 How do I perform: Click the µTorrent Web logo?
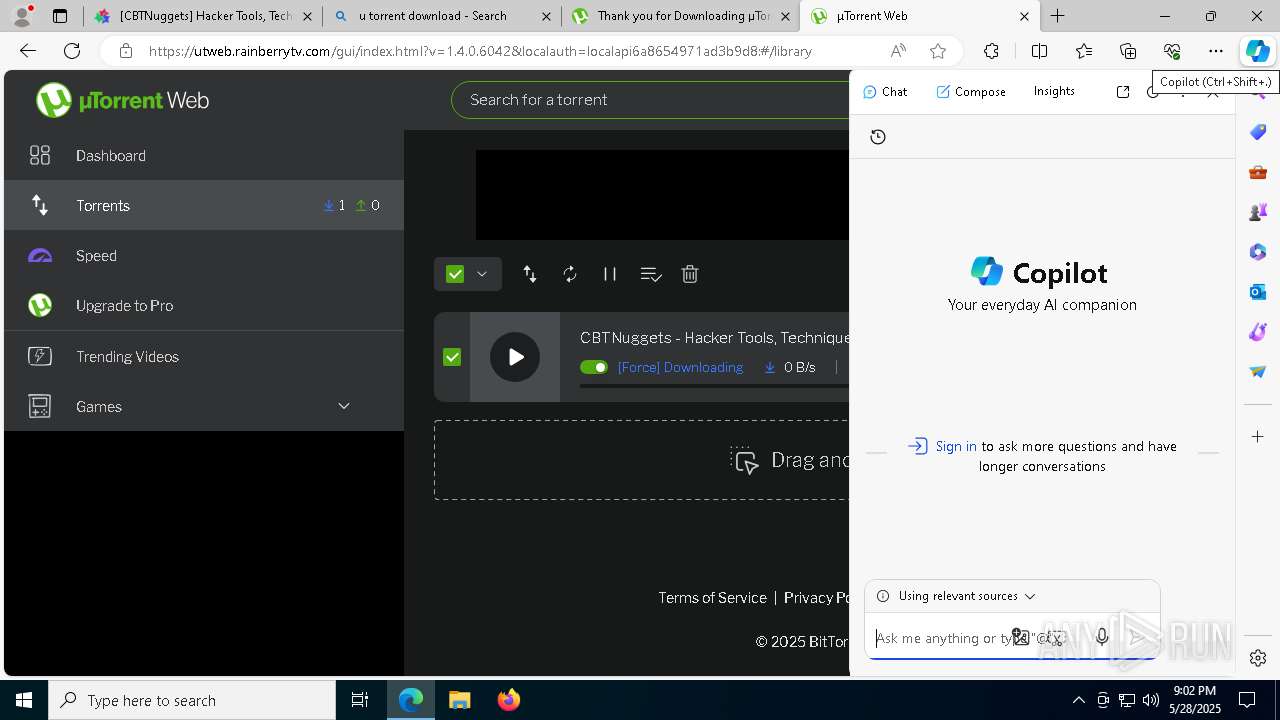[122, 100]
